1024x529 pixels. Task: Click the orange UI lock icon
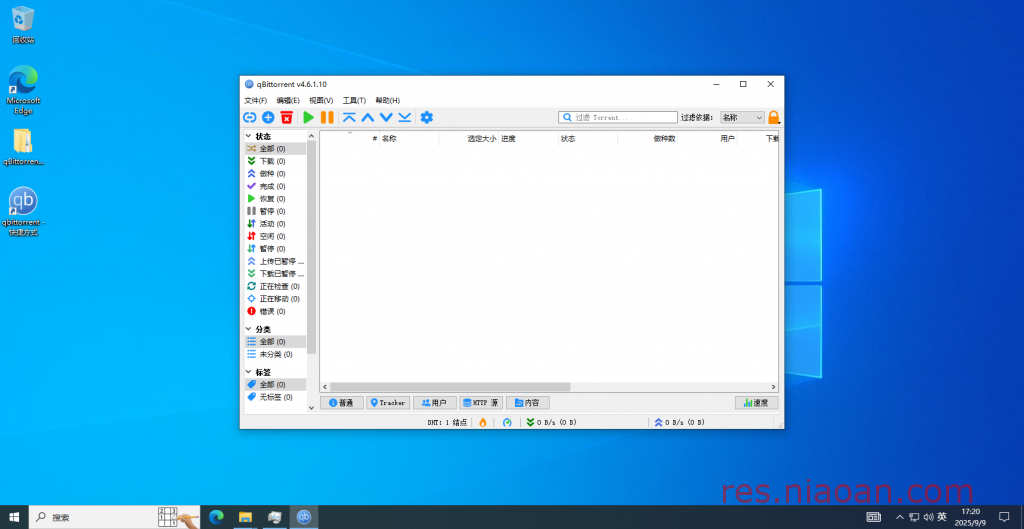coord(774,118)
